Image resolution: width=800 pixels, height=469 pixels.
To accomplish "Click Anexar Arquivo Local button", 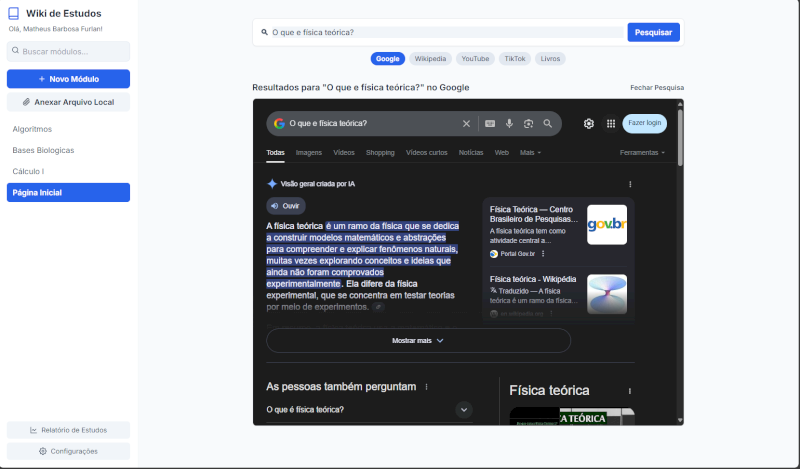I will [x=68, y=102].
